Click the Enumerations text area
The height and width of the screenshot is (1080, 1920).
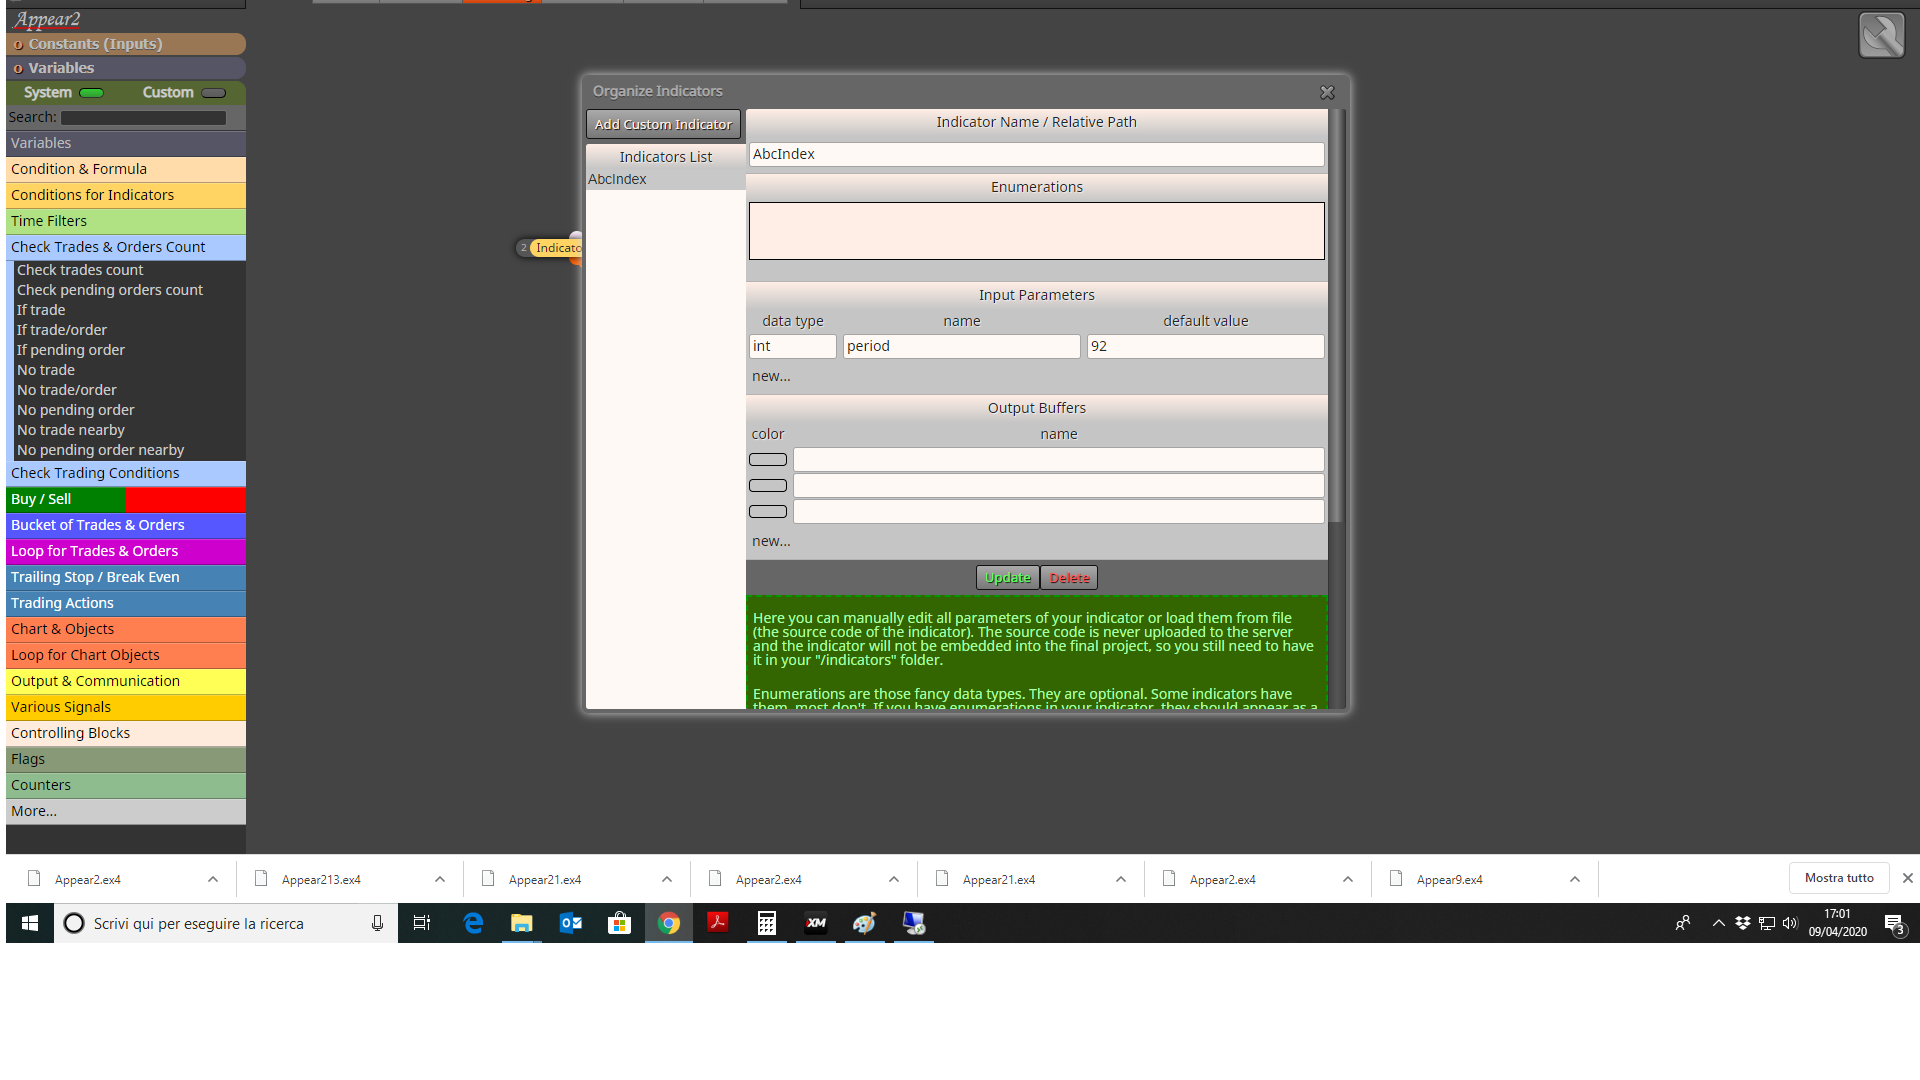point(1036,231)
